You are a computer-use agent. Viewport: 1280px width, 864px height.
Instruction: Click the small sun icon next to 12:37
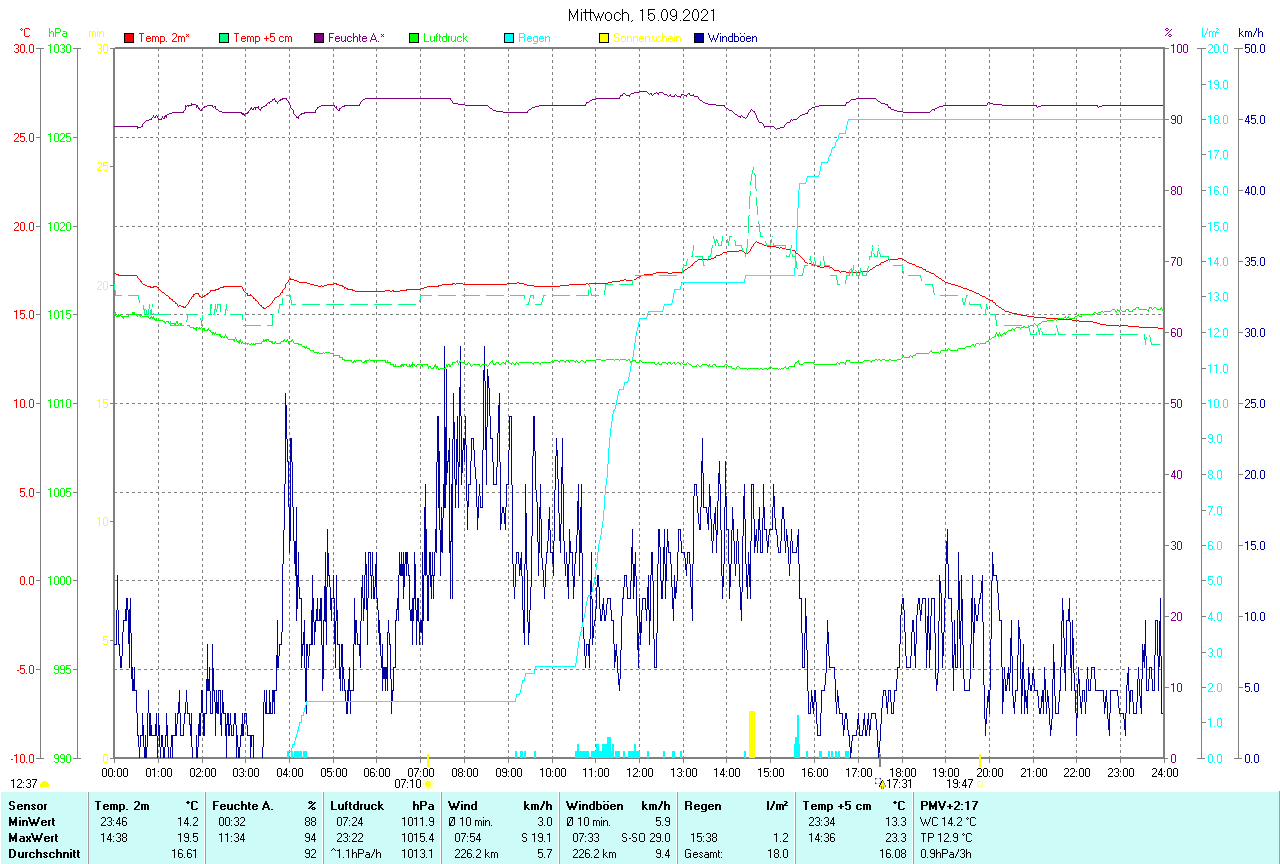44,785
